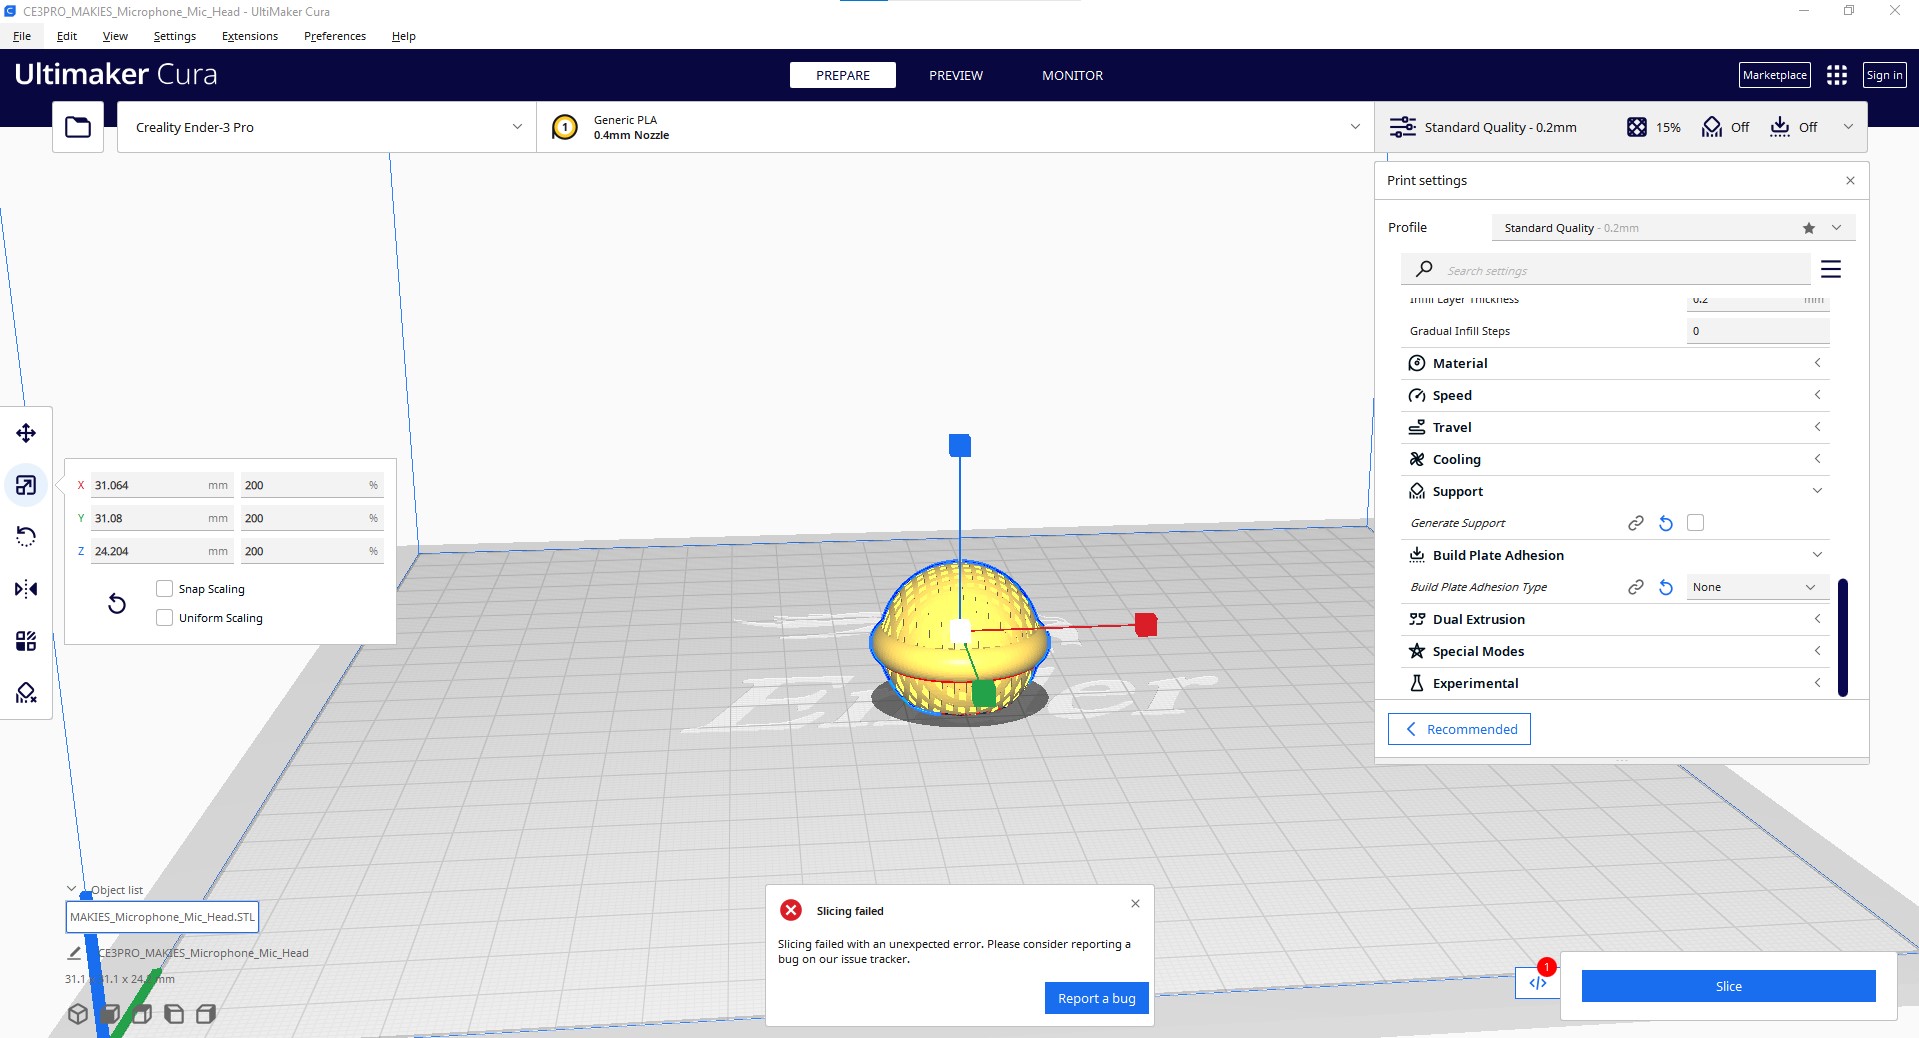Select the Move tool
The height and width of the screenshot is (1038, 1919).
click(26, 433)
